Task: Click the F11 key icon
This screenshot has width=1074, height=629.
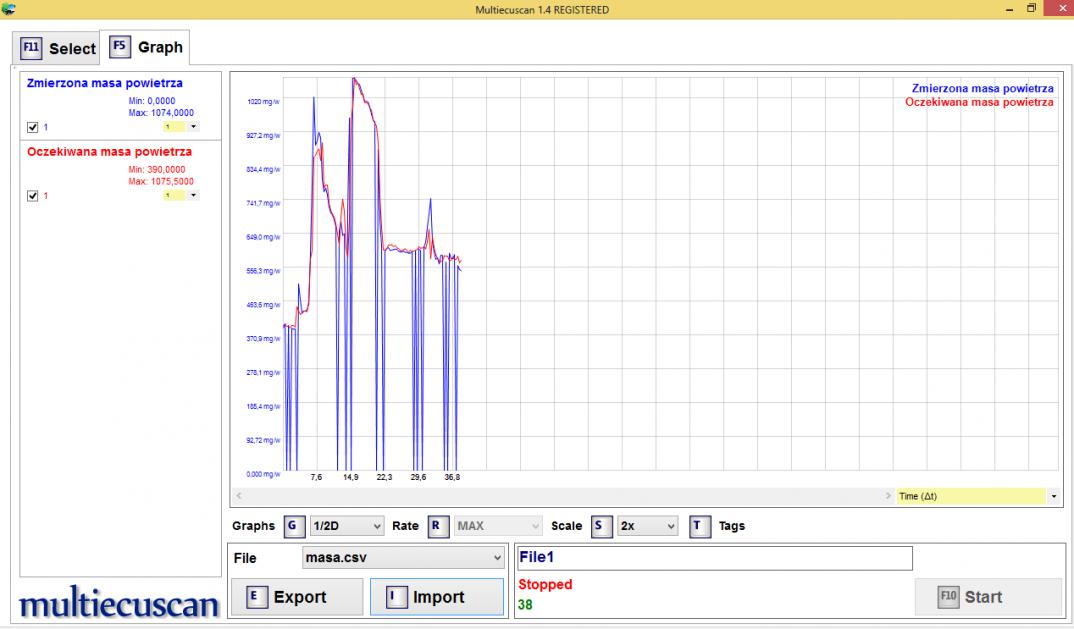Action: [x=31, y=48]
